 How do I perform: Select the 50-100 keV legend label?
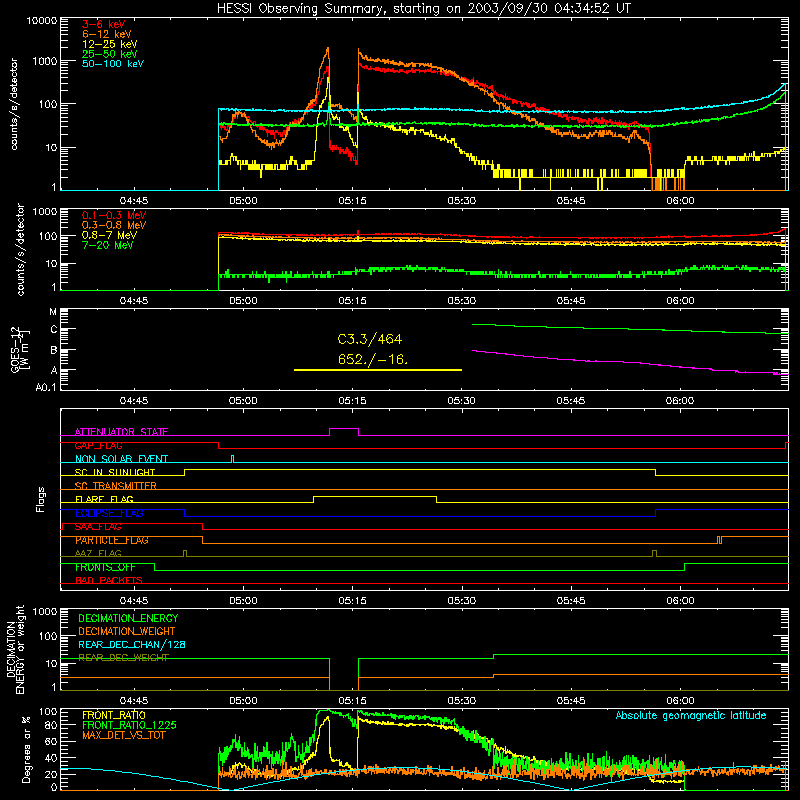click(113, 64)
